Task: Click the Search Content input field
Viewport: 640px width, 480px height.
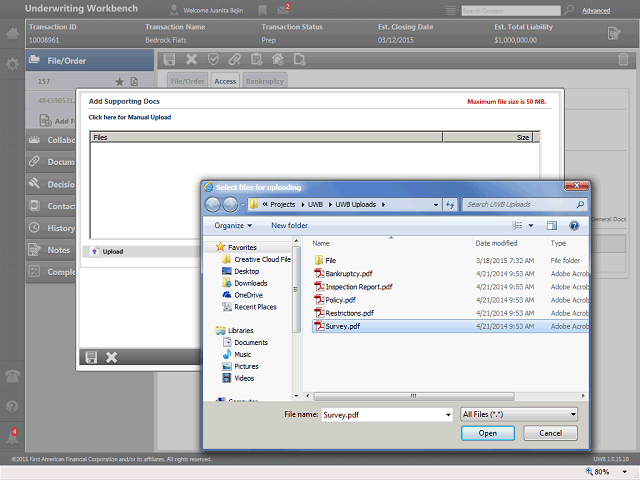Action: [511, 11]
